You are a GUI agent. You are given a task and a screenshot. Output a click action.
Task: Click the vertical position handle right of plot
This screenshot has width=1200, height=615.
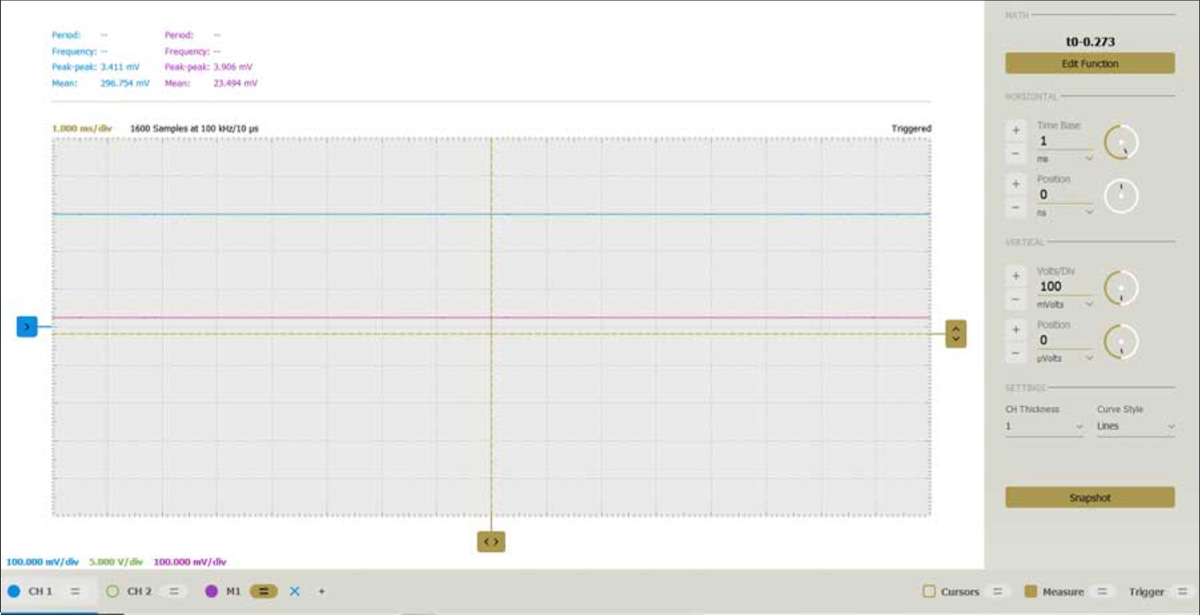956,334
